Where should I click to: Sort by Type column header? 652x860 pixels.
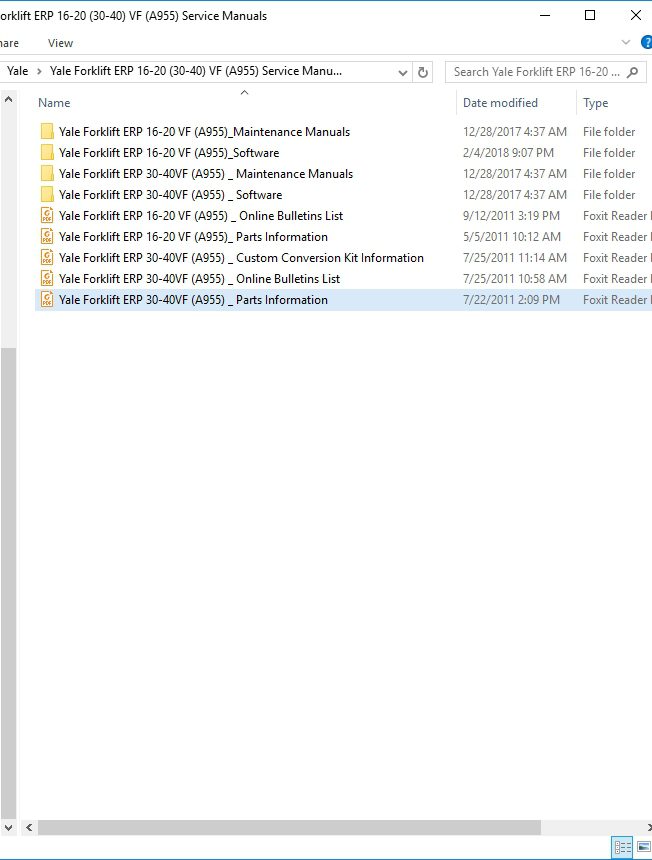tap(596, 103)
